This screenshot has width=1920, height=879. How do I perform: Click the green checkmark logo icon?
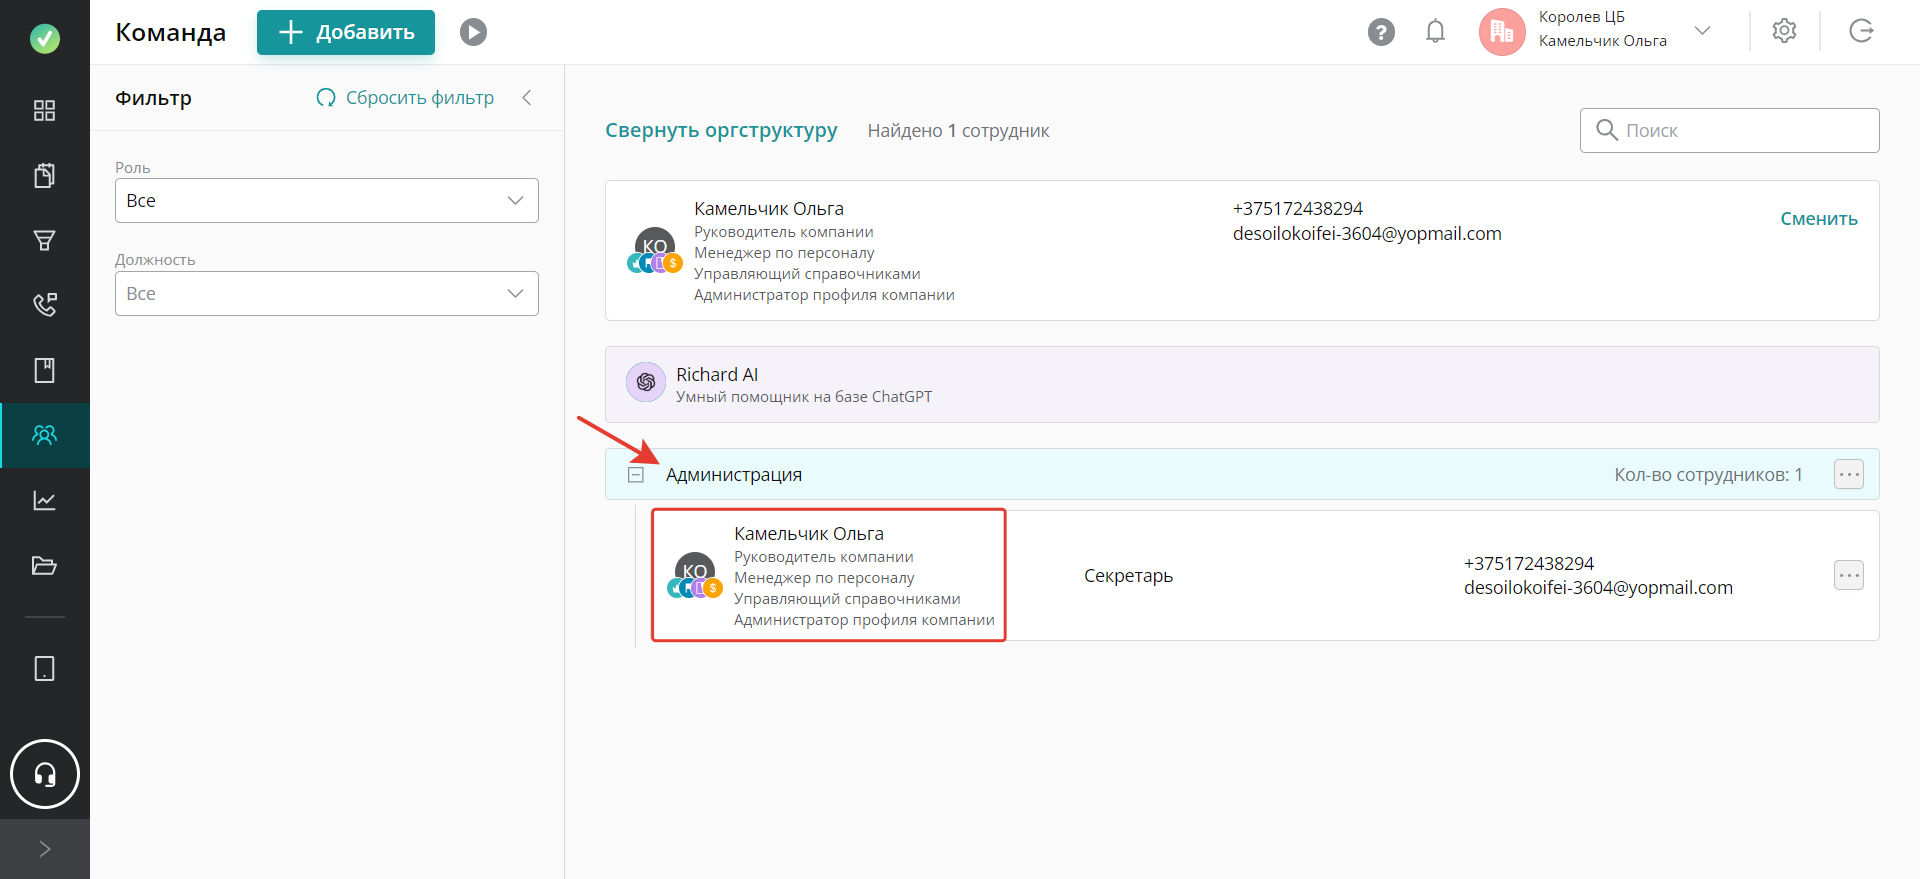(45, 39)
